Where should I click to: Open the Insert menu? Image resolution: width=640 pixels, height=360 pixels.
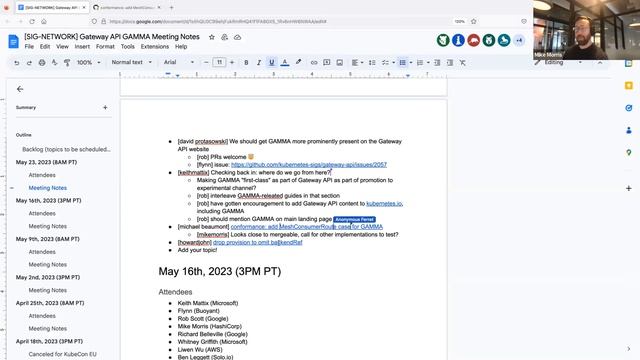(82, 47)
